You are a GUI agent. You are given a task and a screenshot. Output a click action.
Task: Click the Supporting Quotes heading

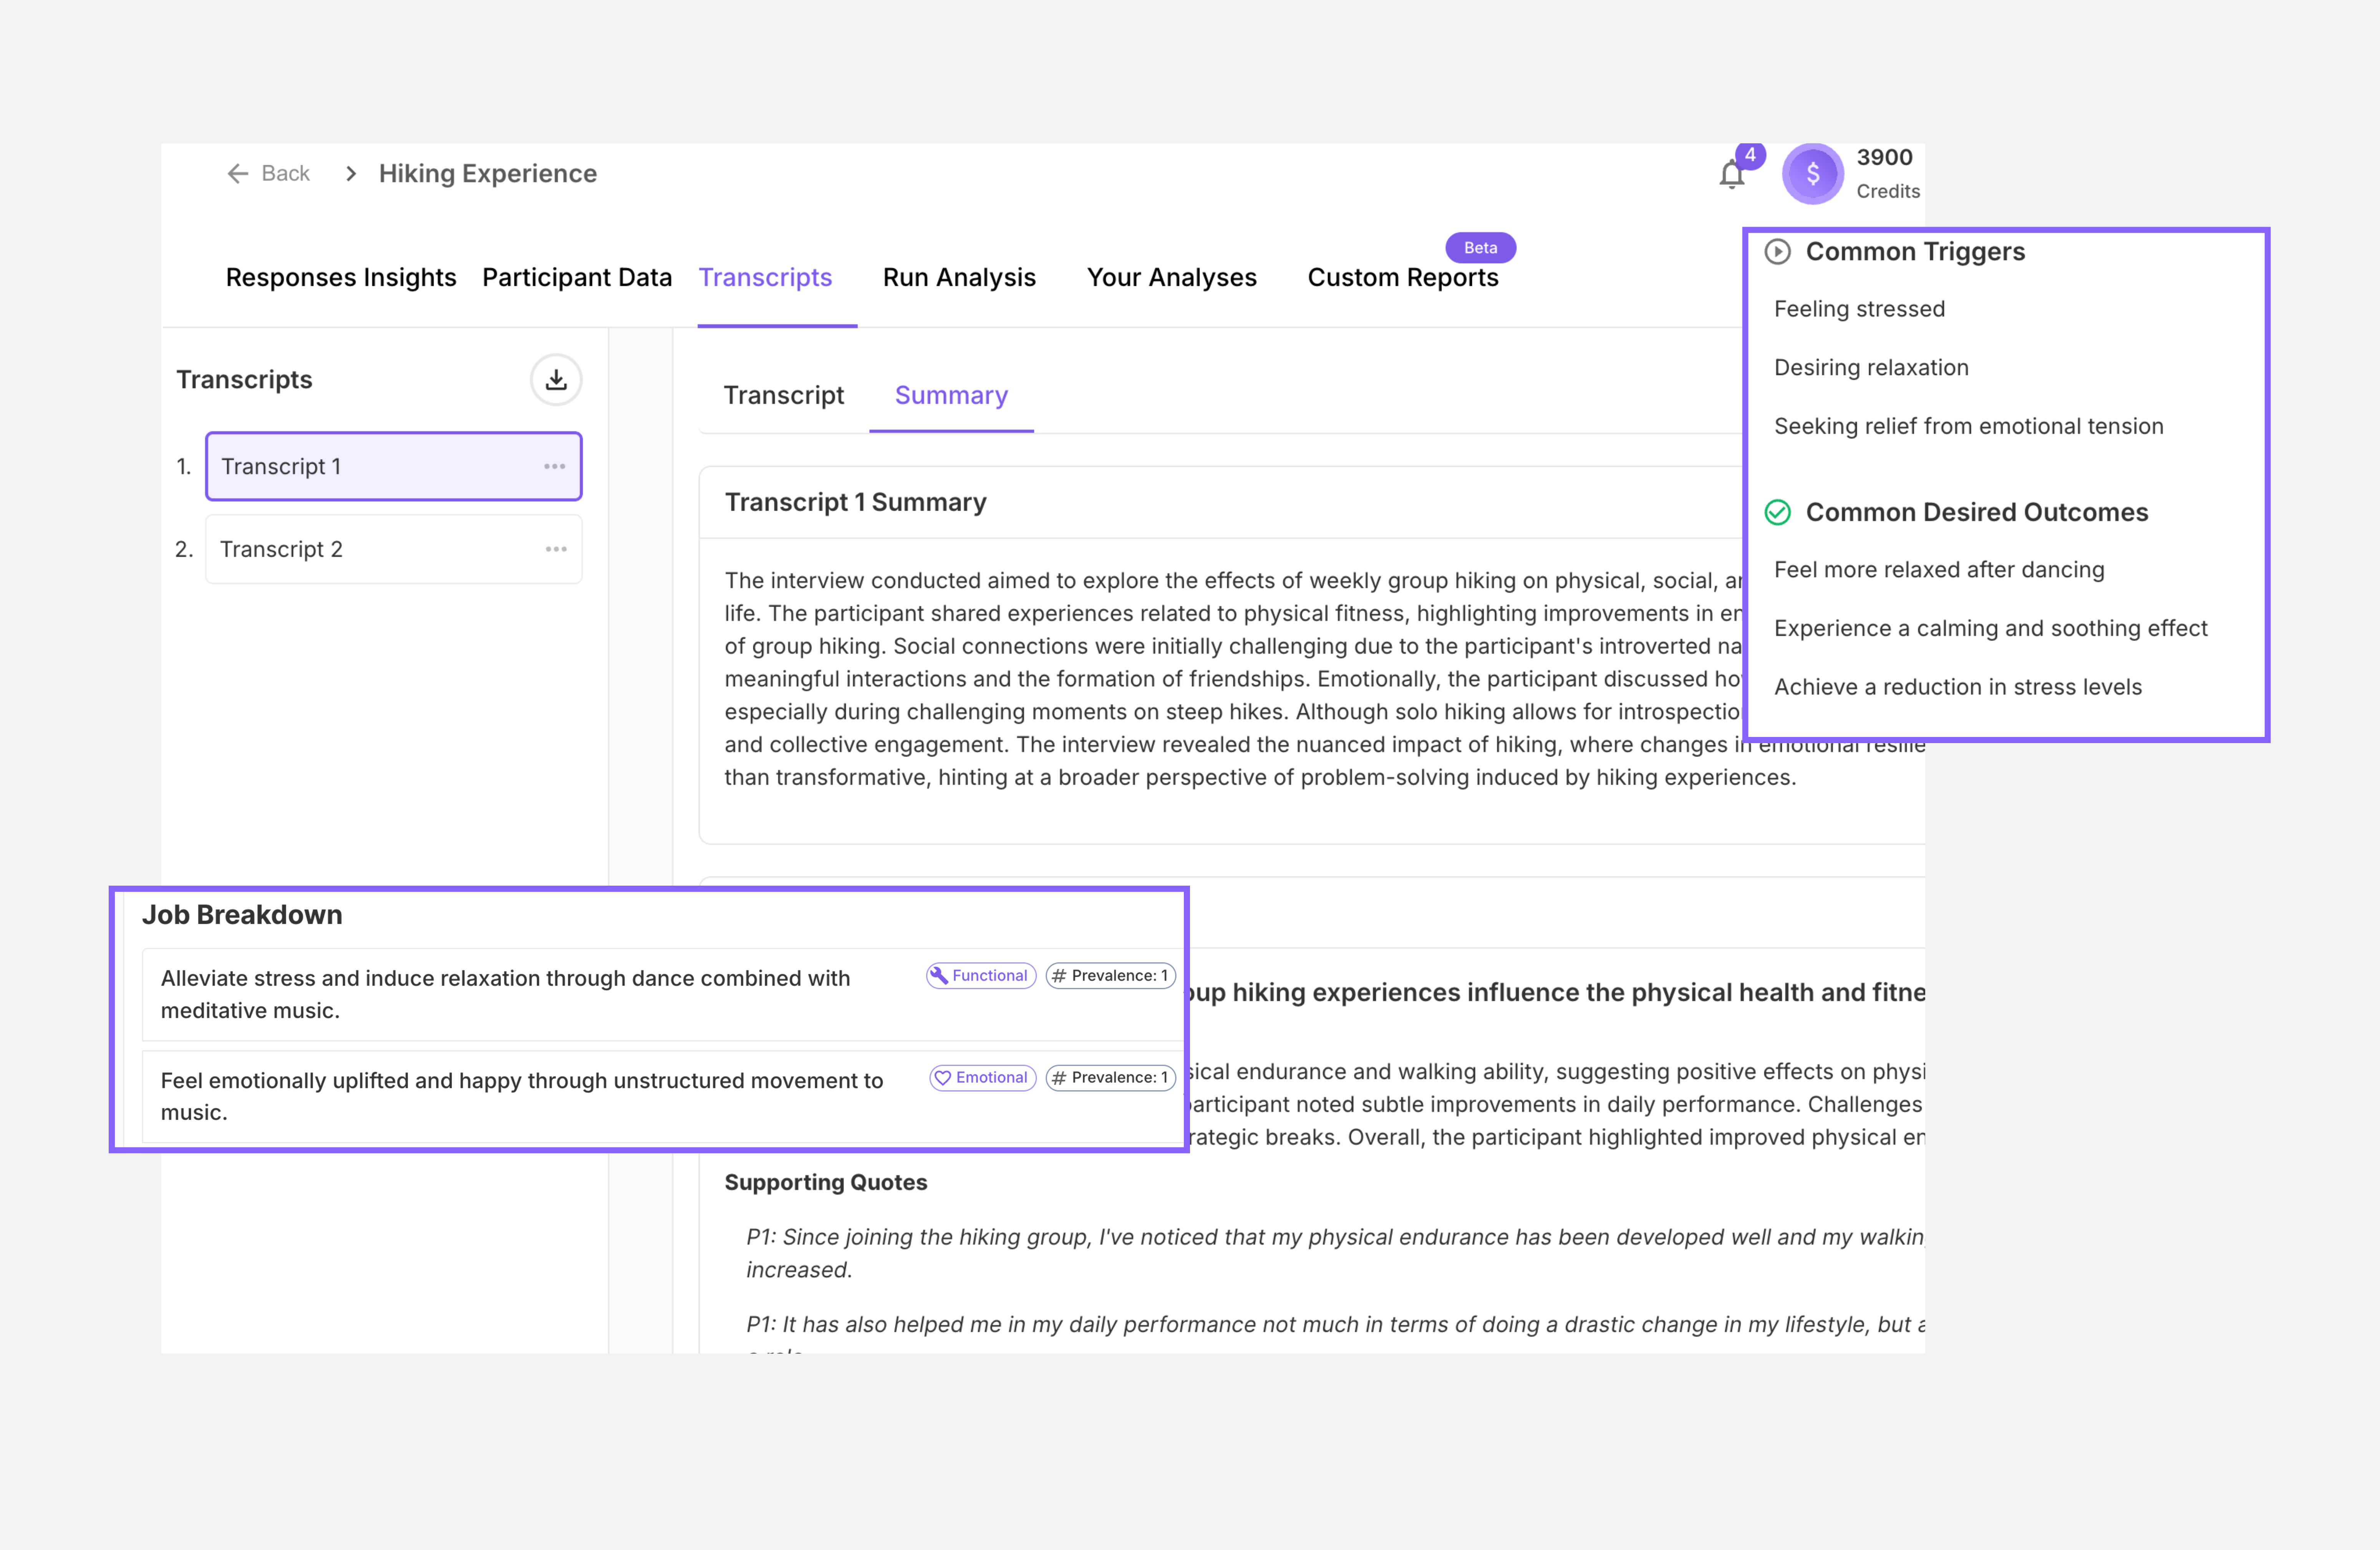(826, 1183)
